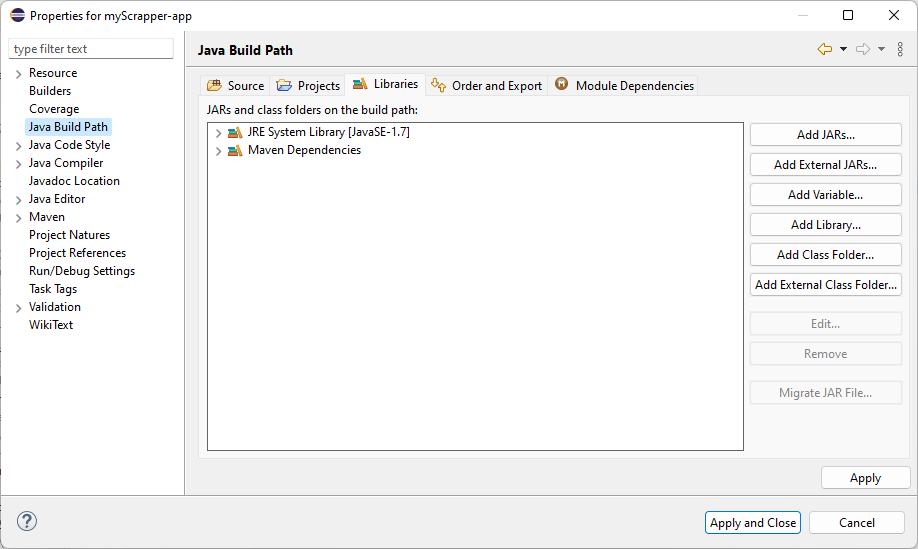Expand the Java Compiler tree item
This screenshot has width=918, height=549.
pos(19,164)
